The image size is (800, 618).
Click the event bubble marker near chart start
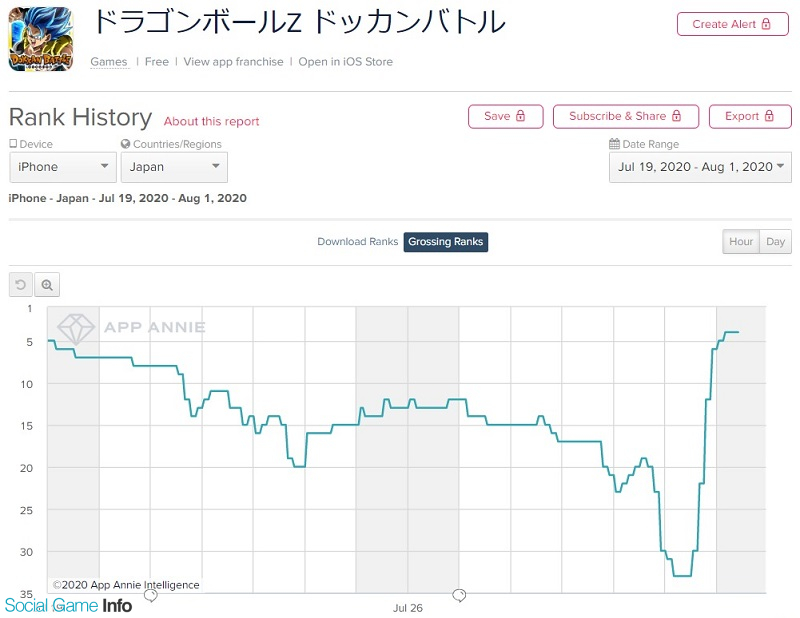click(151, 595)
